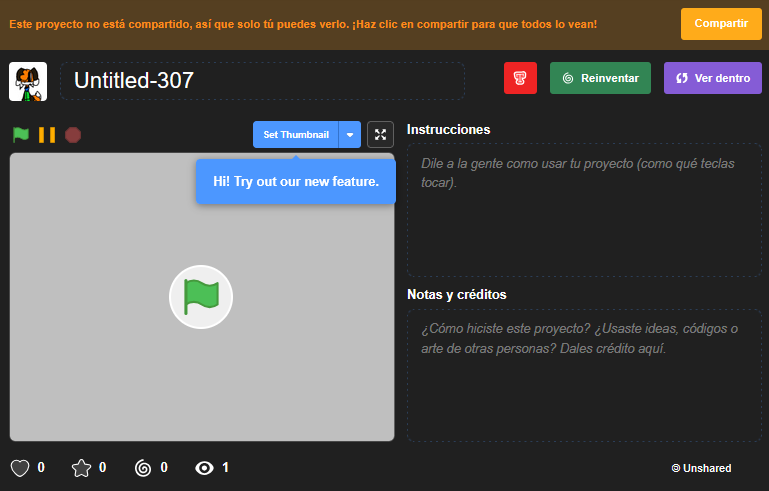769x491 pixels.
Task: Favorite the project with the star icon
Action: click(82, 468)
